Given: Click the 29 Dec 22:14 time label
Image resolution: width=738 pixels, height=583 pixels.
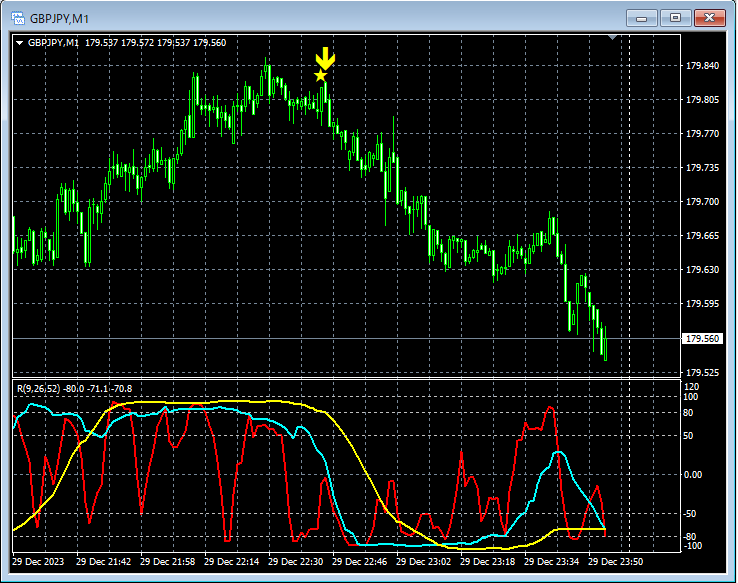Looking at the screenshot, I should coord(232,561).
